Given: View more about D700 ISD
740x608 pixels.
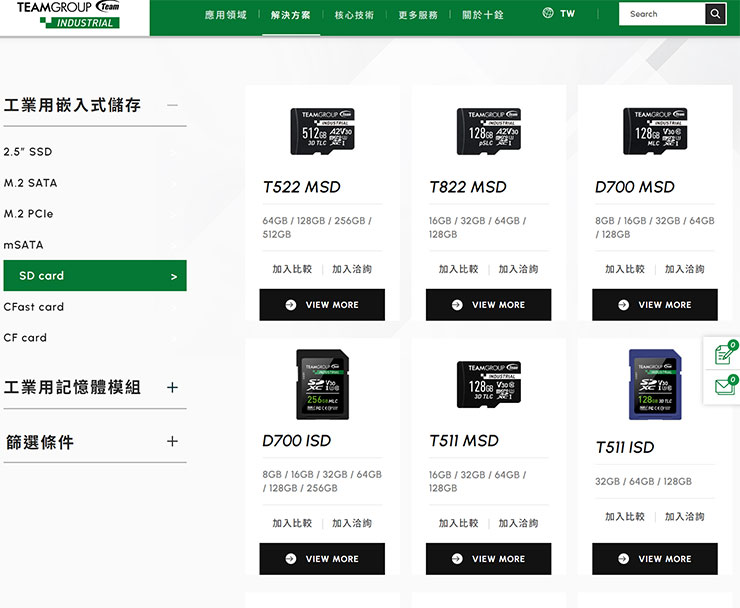Looking at the screenshot, I should point(322,559).
